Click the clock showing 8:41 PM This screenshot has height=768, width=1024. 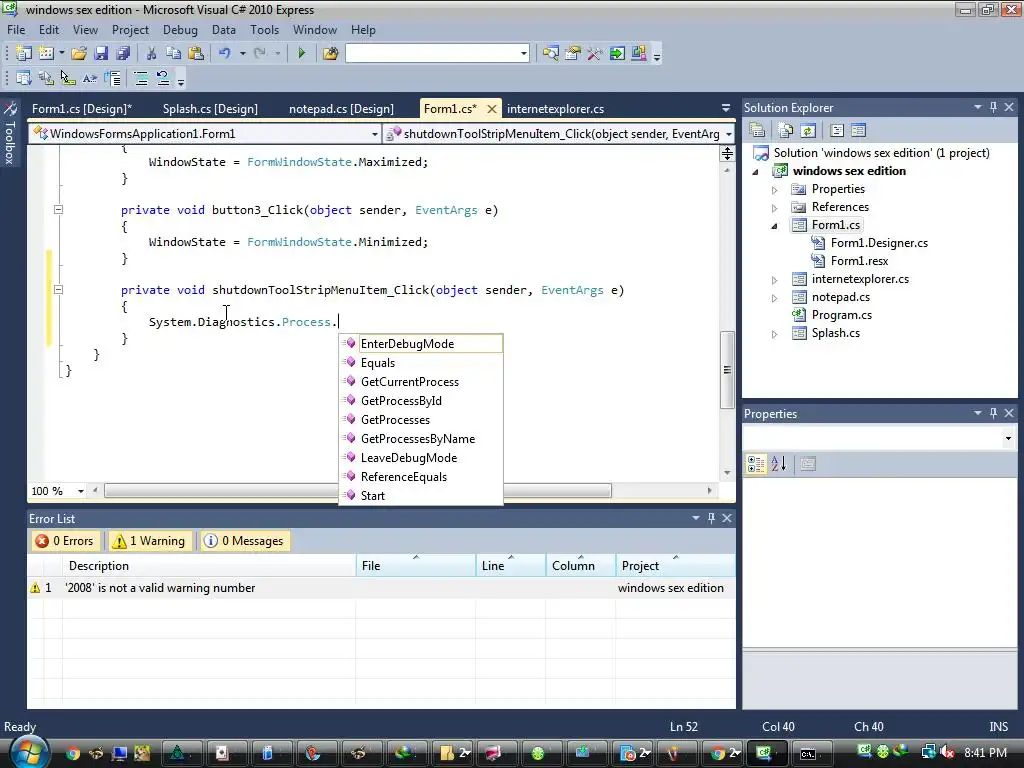(x=985, y=752)
